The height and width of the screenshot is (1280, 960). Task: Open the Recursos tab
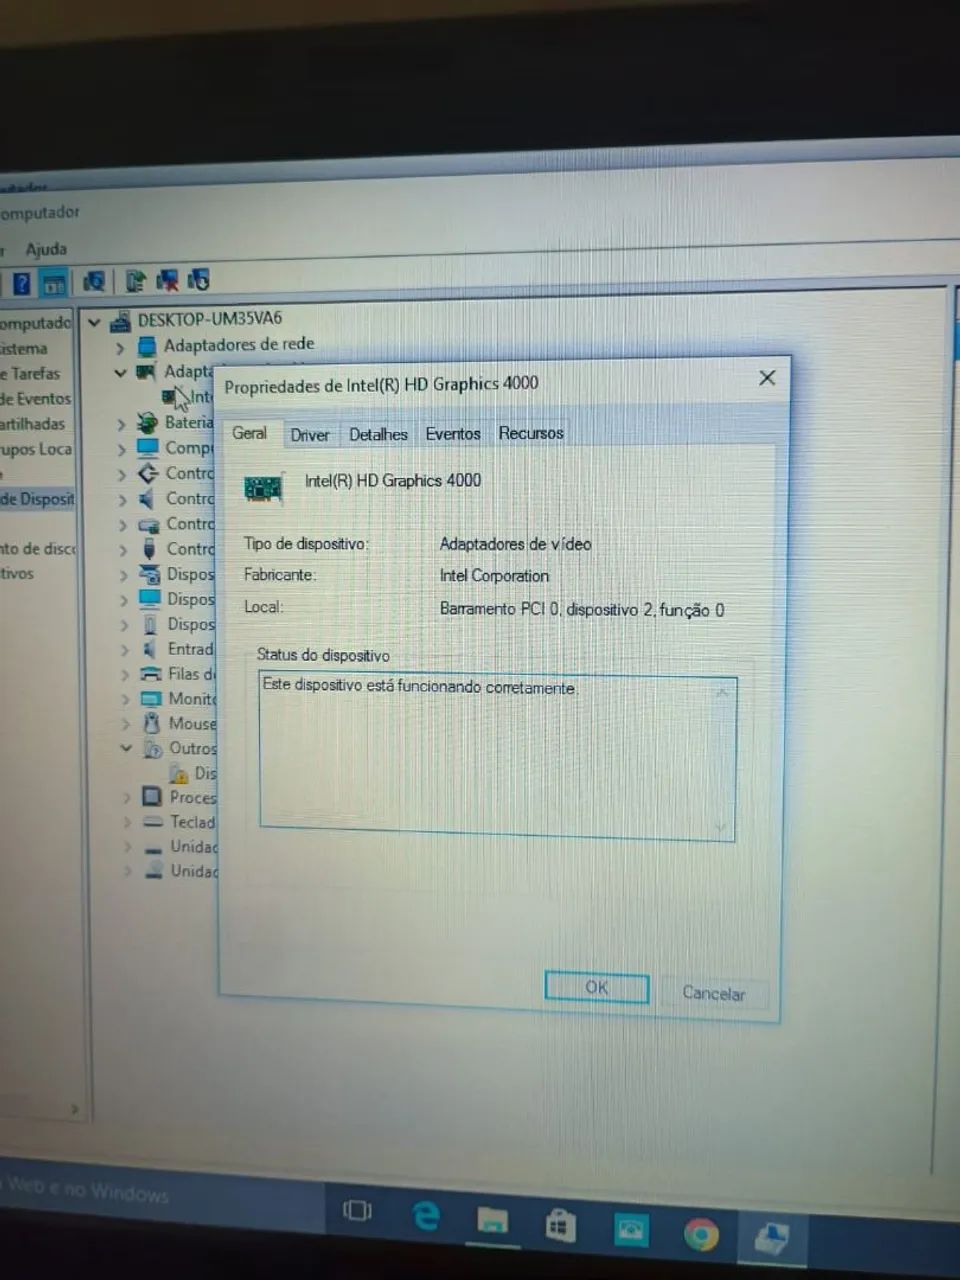click(531, 432)
